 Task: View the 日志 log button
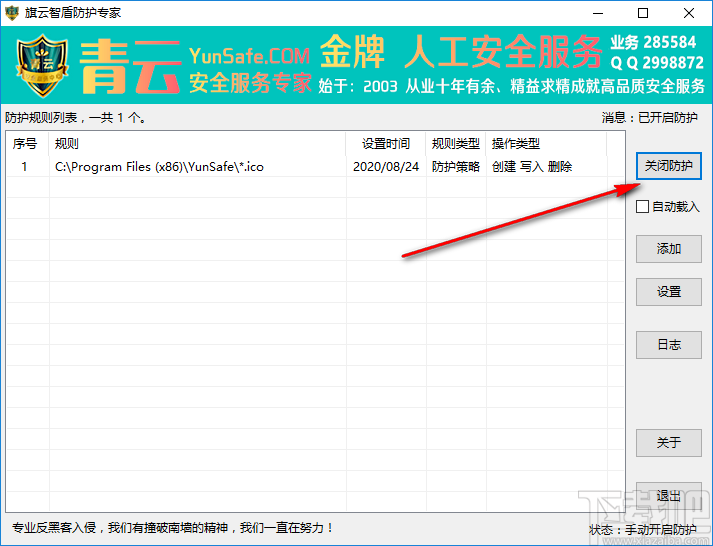point(668,345)
